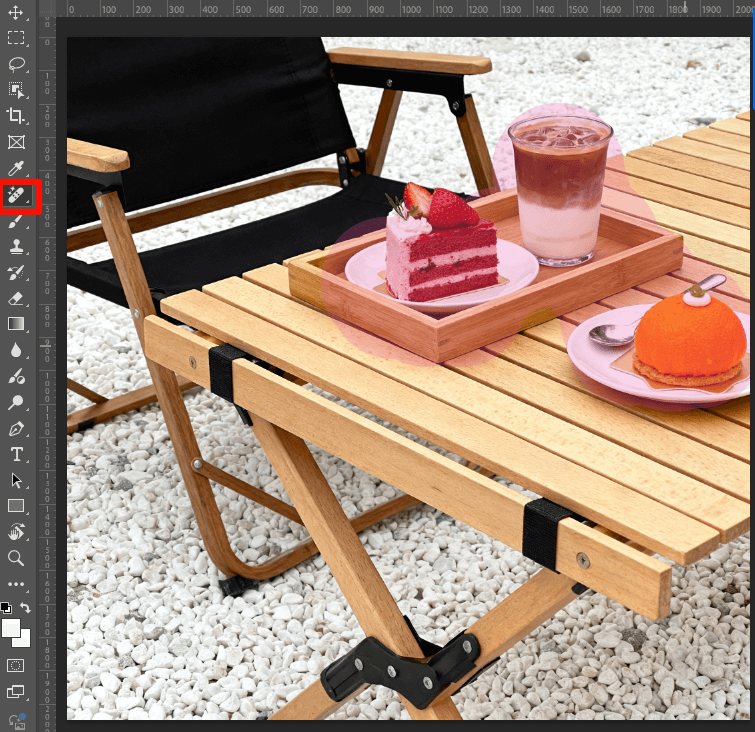Choose the Clone Stamp tool
Image resolution: width=755 pixels, height=732 pixels.
click(x=16, y=246)
